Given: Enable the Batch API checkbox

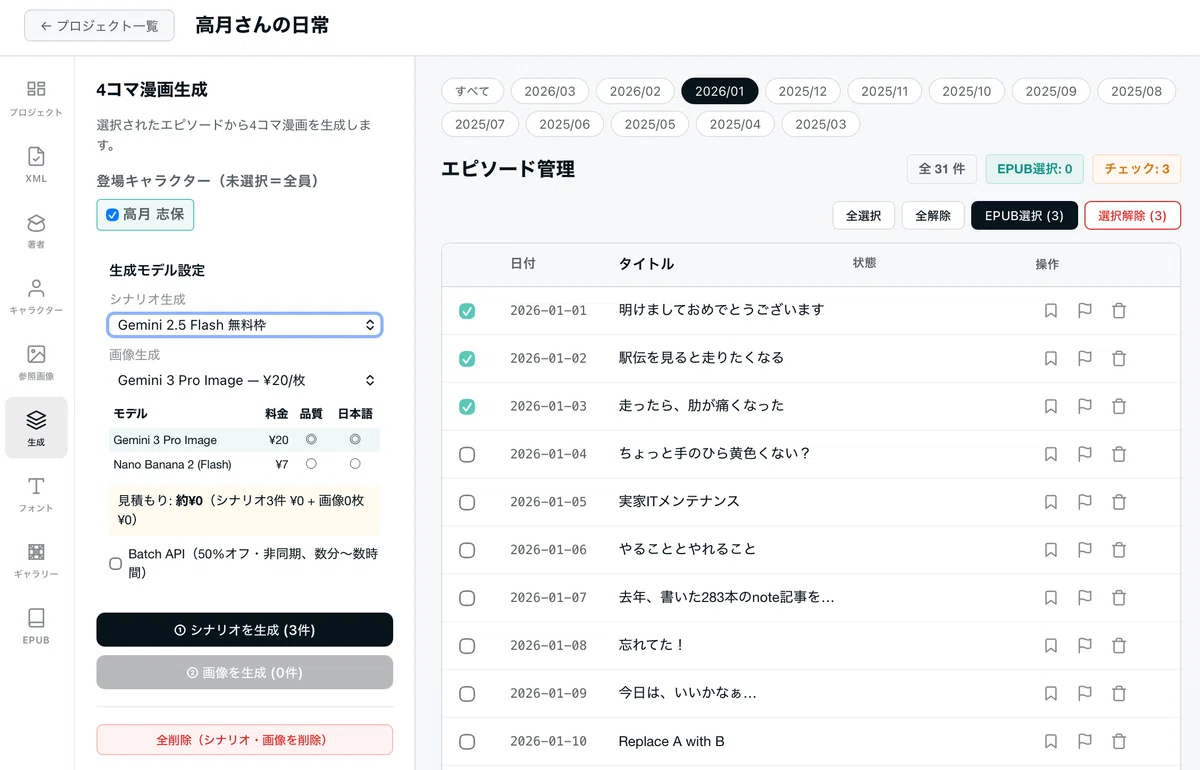Looking at the screenshot, I should coord(115,563).
